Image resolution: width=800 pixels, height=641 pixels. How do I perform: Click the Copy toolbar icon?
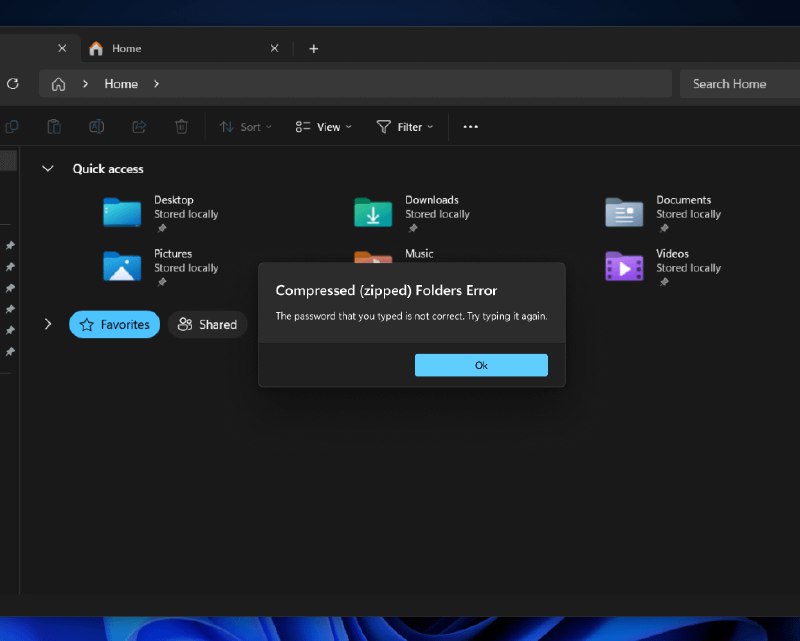(x=11, y=127)
